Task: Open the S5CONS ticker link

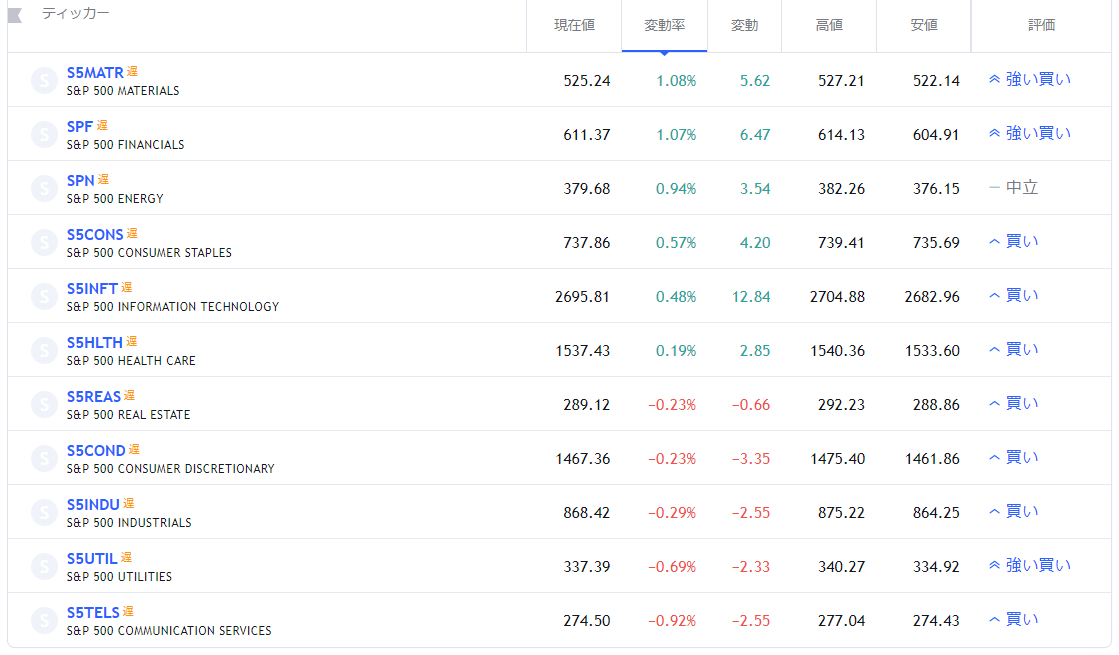Action: (x=95, y=235)
